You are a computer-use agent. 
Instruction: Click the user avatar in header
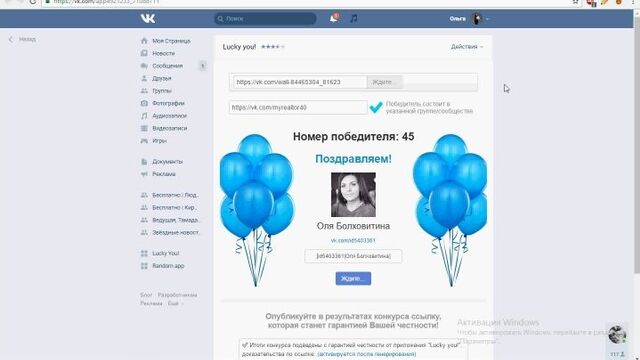476,18
